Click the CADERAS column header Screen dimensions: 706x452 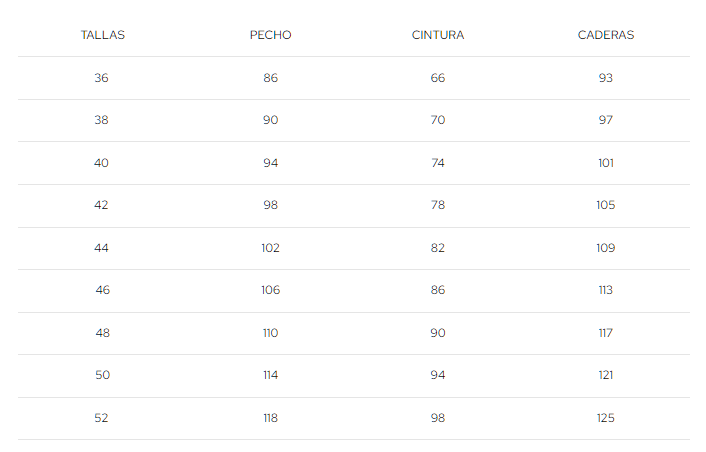[x=605, y=35]
